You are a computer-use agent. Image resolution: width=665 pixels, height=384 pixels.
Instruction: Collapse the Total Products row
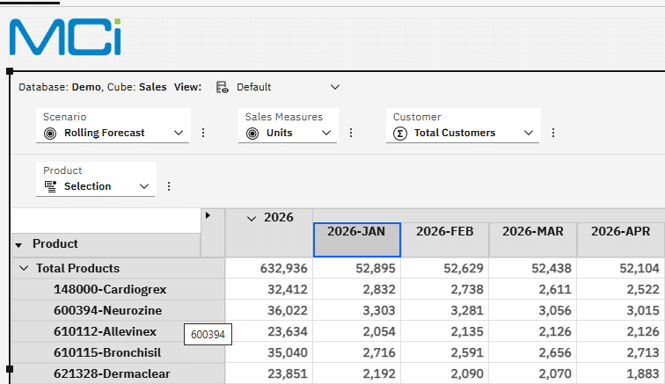click(x=24, y=268)
